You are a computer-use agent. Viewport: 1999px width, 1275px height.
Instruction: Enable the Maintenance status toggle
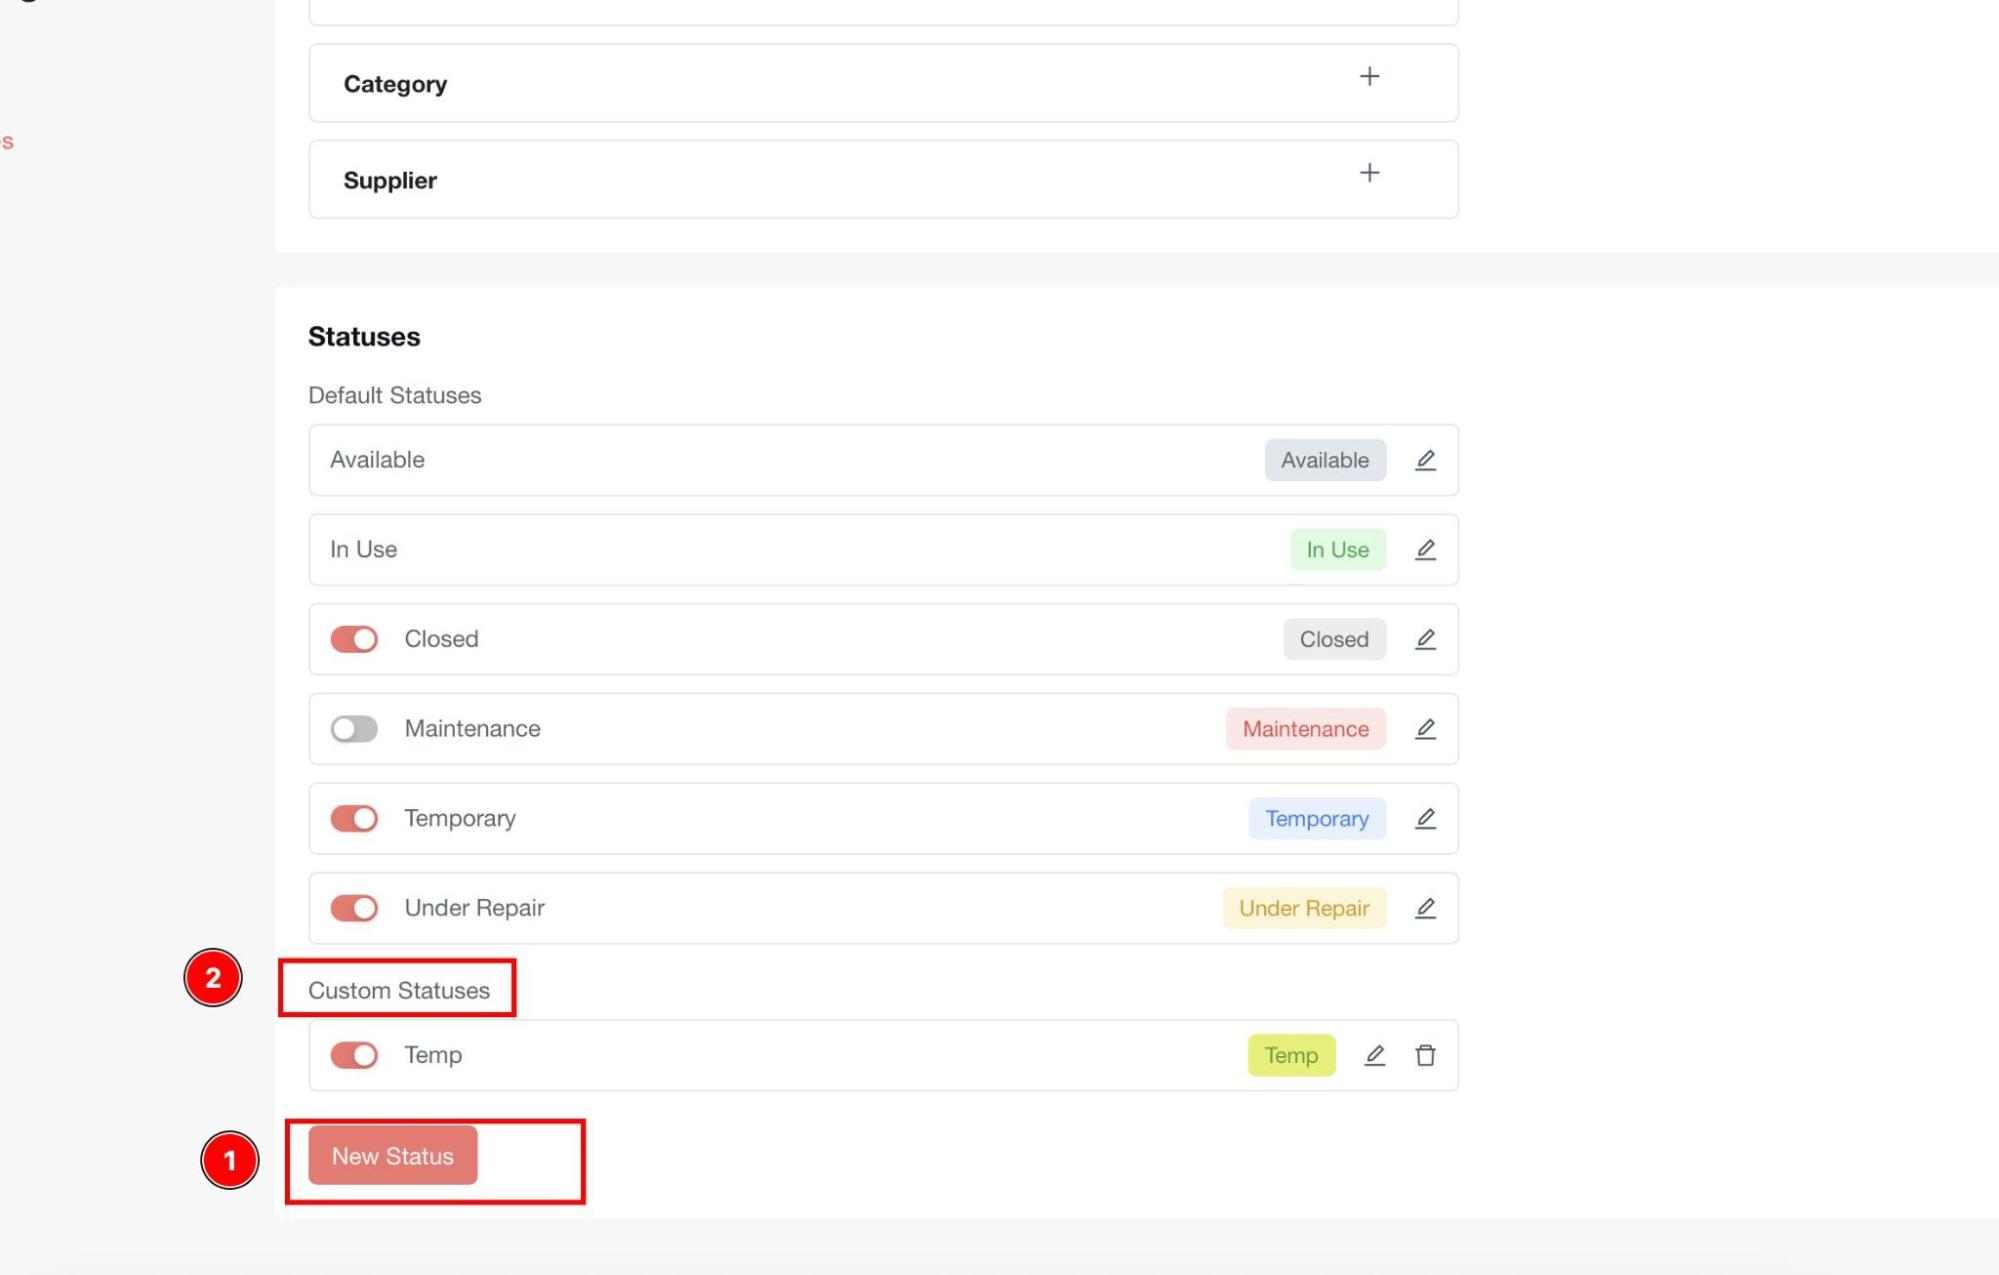[354, 729]
